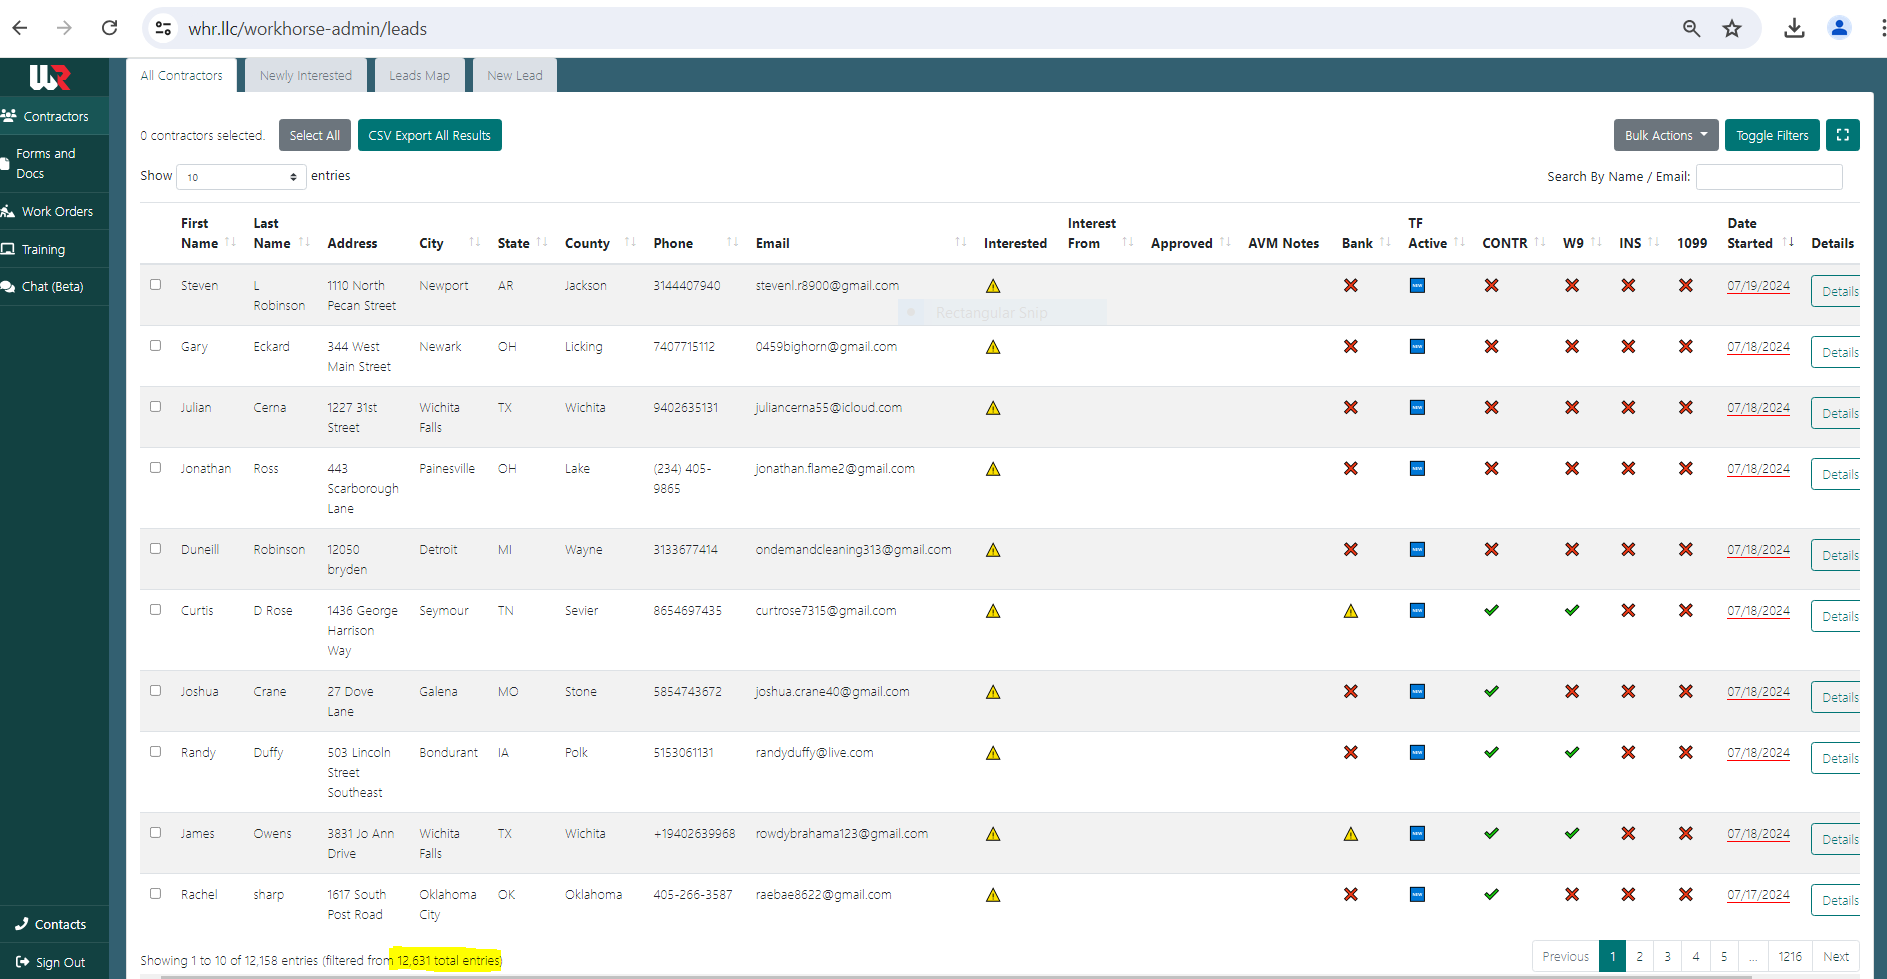Click the browser address bar URL

307,28
